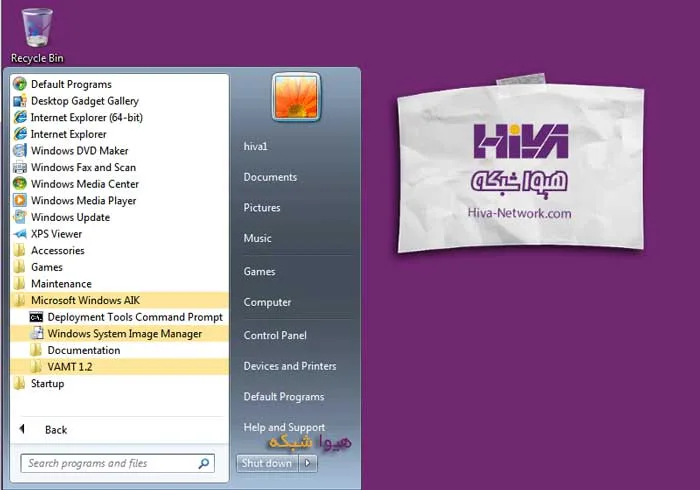Click the Windows System Image Manager icon
Image resolution: width=700 pixels, height=490 pixels.
(x=37, y=333)
